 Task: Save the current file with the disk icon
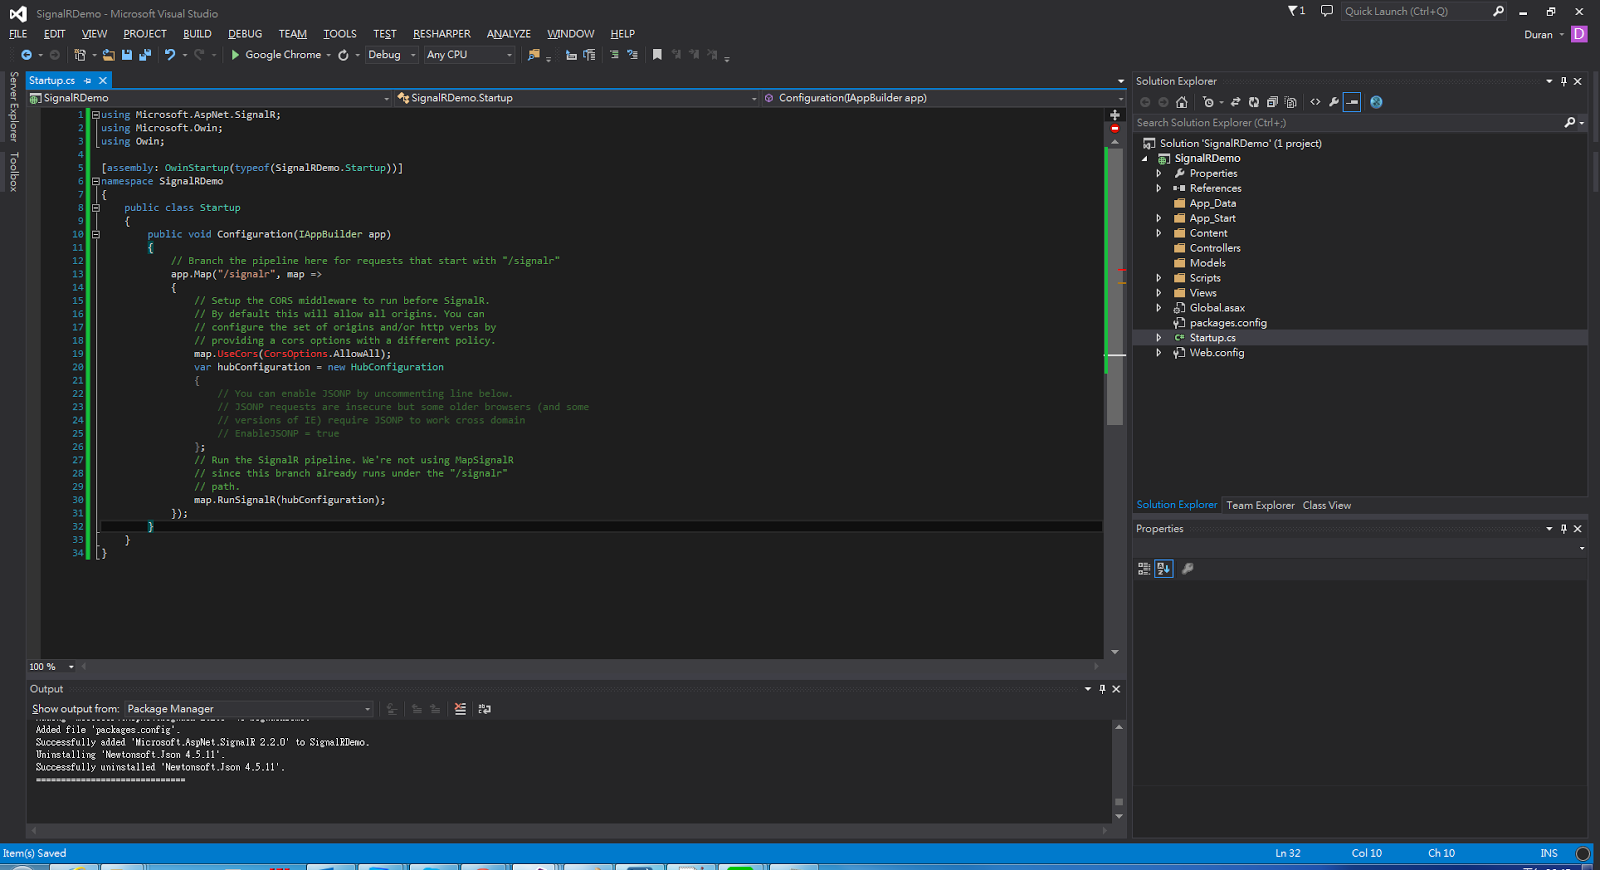pyautogui.click(x=128, y=55)
